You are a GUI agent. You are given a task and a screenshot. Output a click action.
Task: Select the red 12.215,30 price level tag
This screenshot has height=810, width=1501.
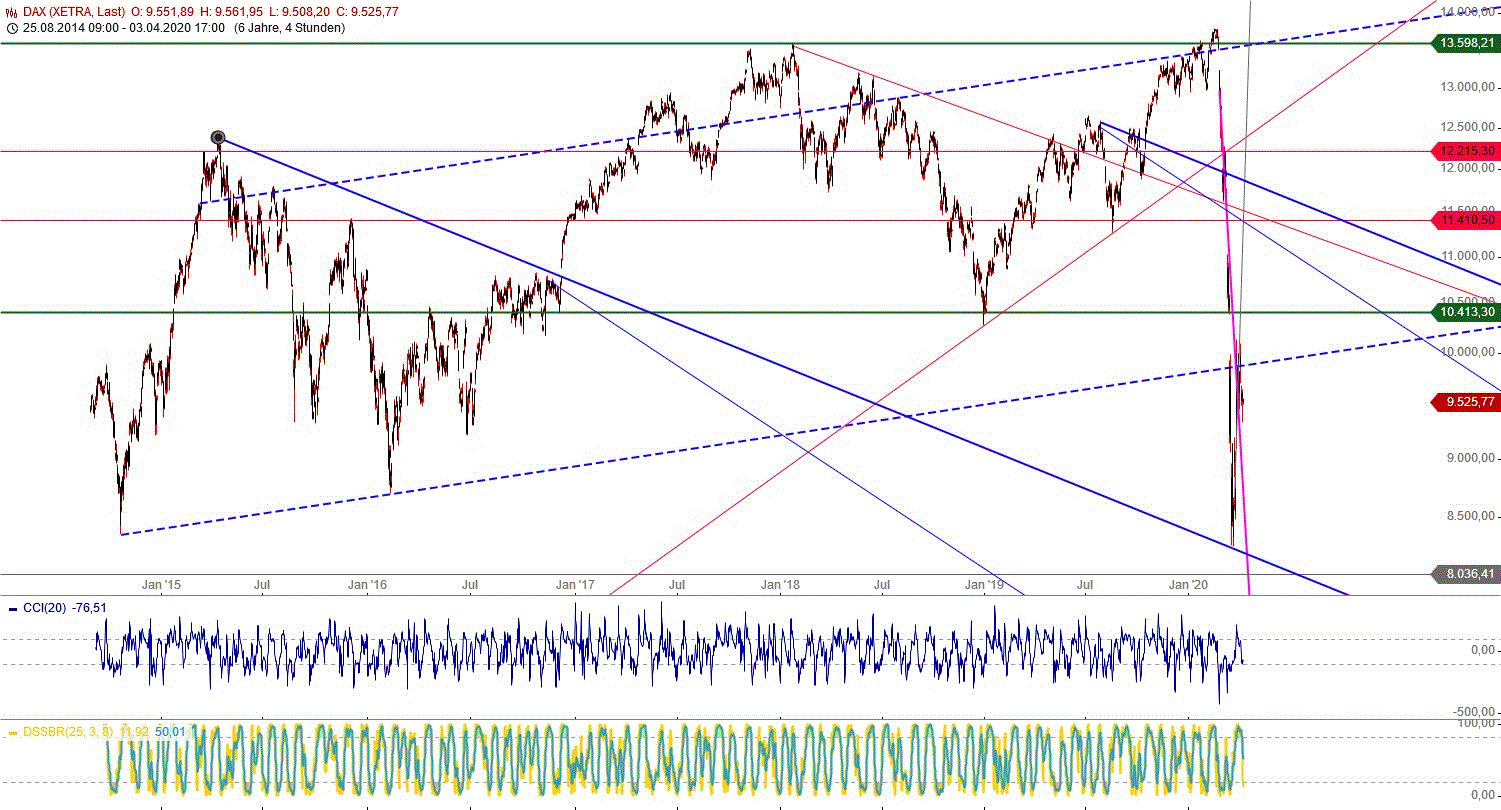[x=1466, y=151]
